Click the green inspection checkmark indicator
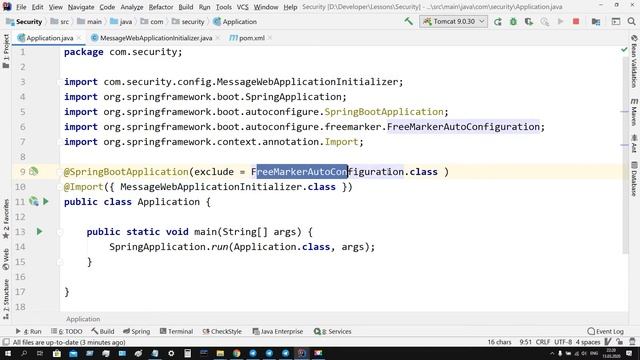This screenshot has width=640, height=360. [624, 50]
